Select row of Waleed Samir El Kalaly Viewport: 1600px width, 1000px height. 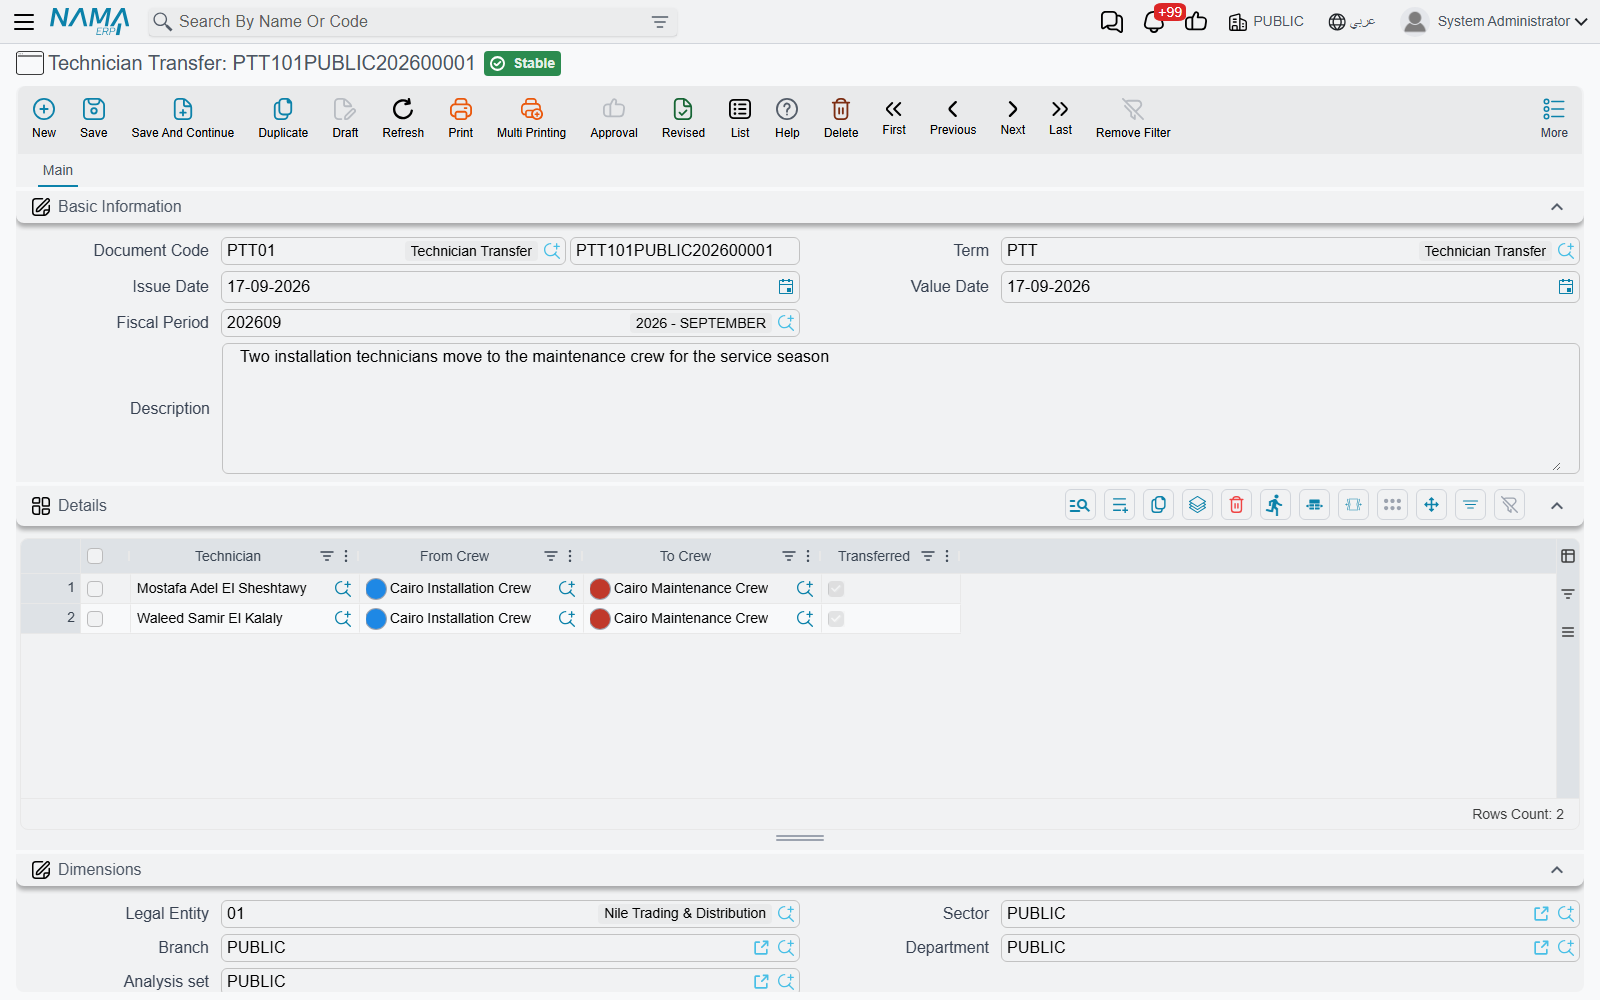click(x=95, y=619)
